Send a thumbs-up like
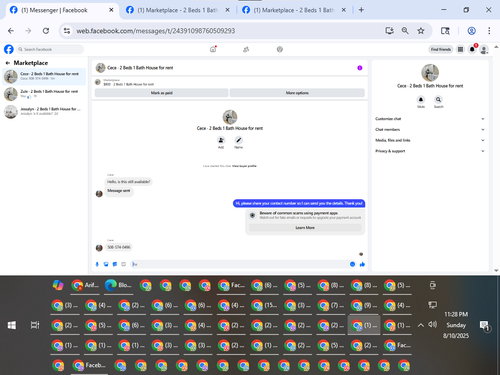 (362, 264)
